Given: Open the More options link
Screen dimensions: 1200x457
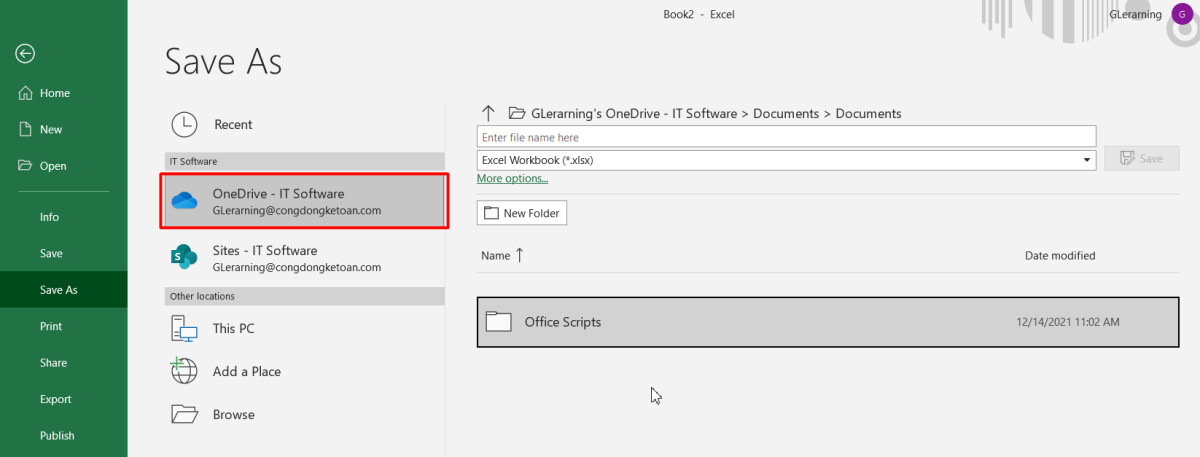Looking at the screenshot, I should pyautogui.click(x=512, y=179).
